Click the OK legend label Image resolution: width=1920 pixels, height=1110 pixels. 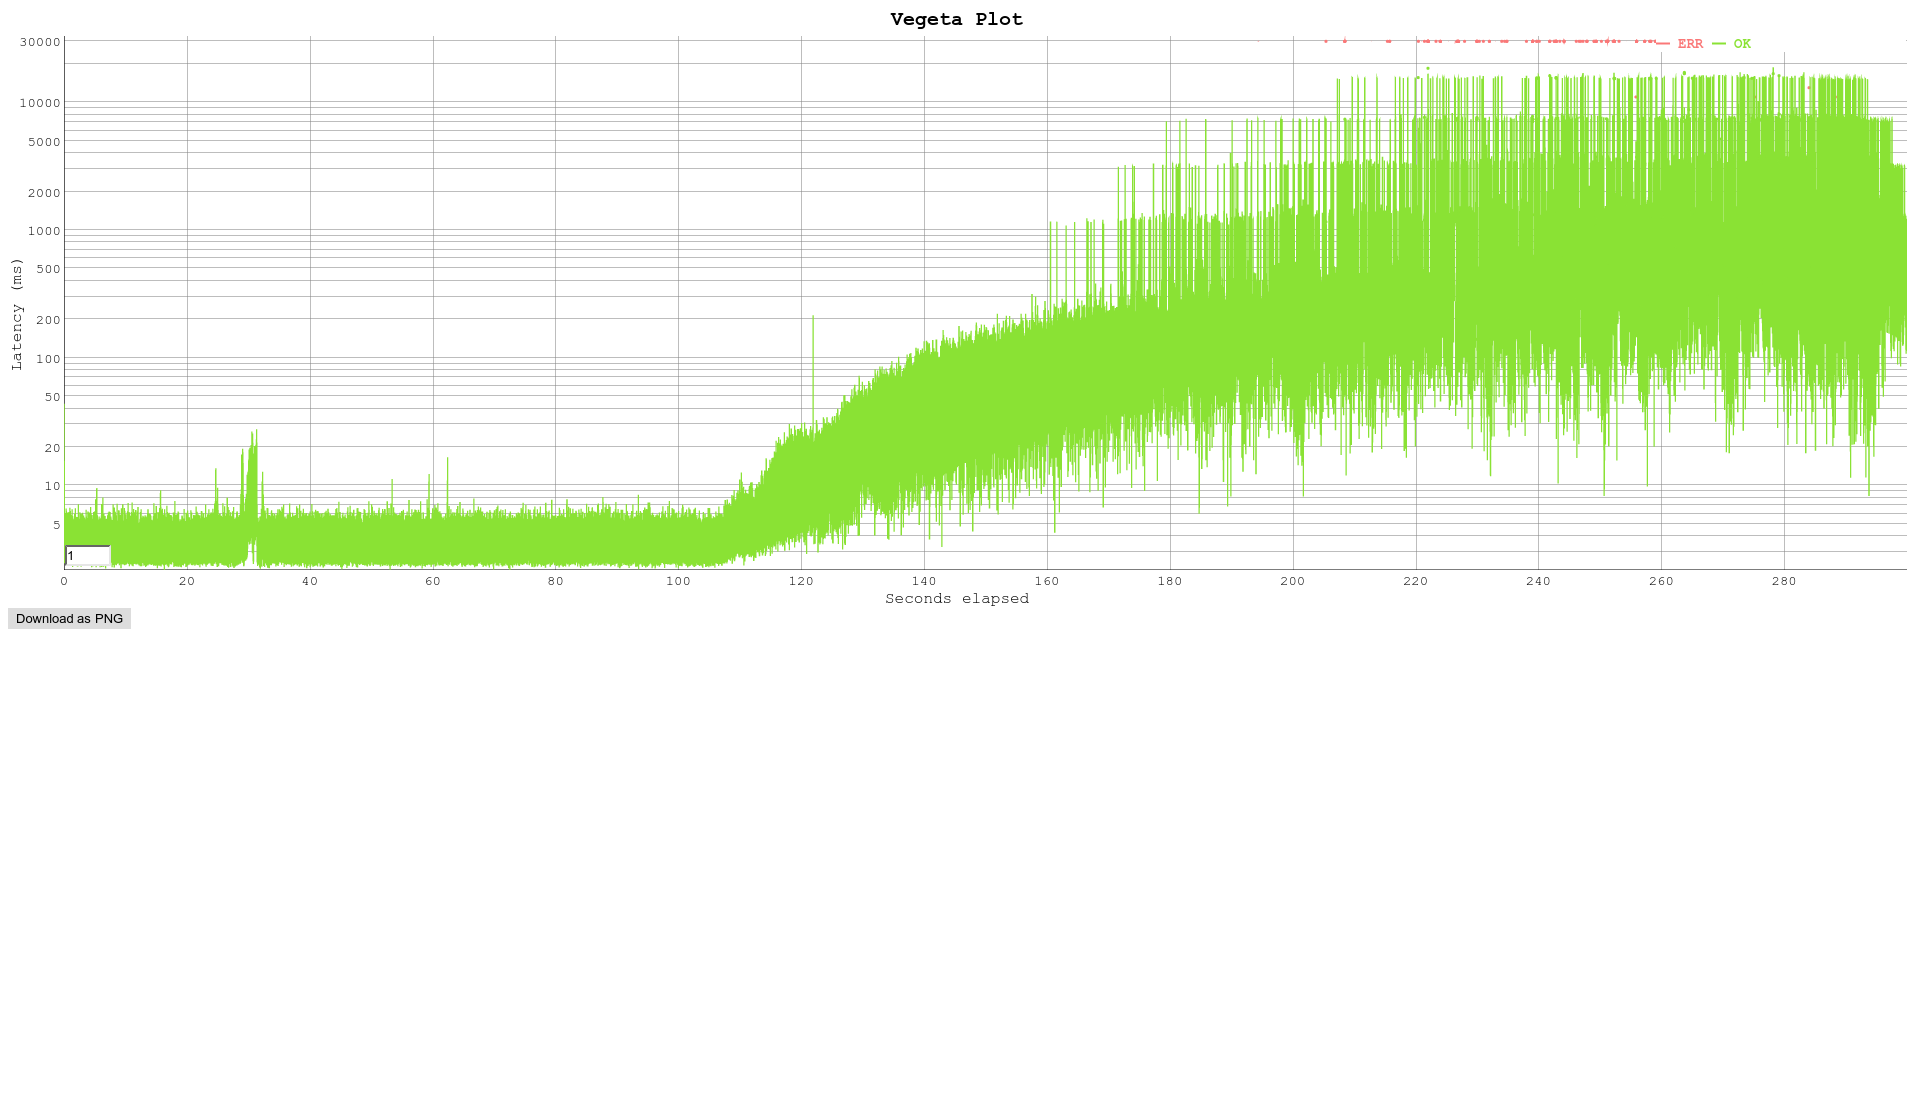click(x=1742, y=44)
